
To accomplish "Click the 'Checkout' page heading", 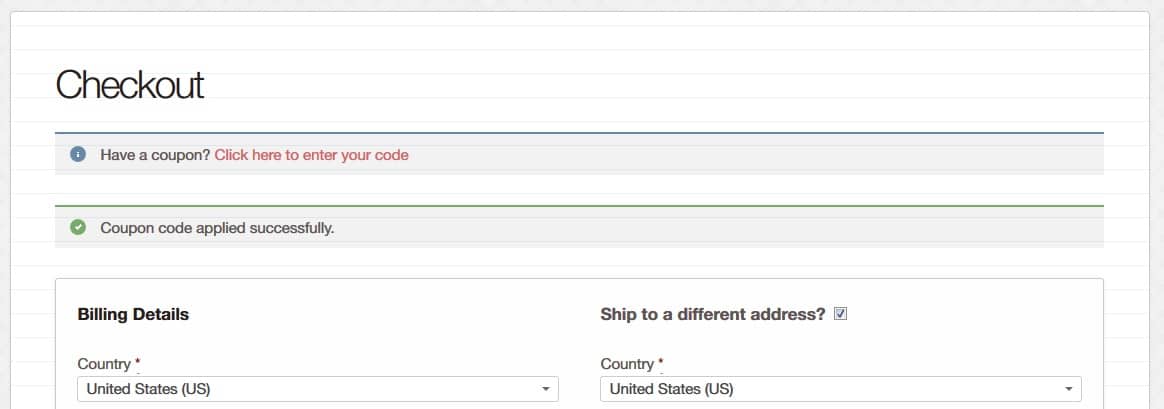I will tap(130, 85).
